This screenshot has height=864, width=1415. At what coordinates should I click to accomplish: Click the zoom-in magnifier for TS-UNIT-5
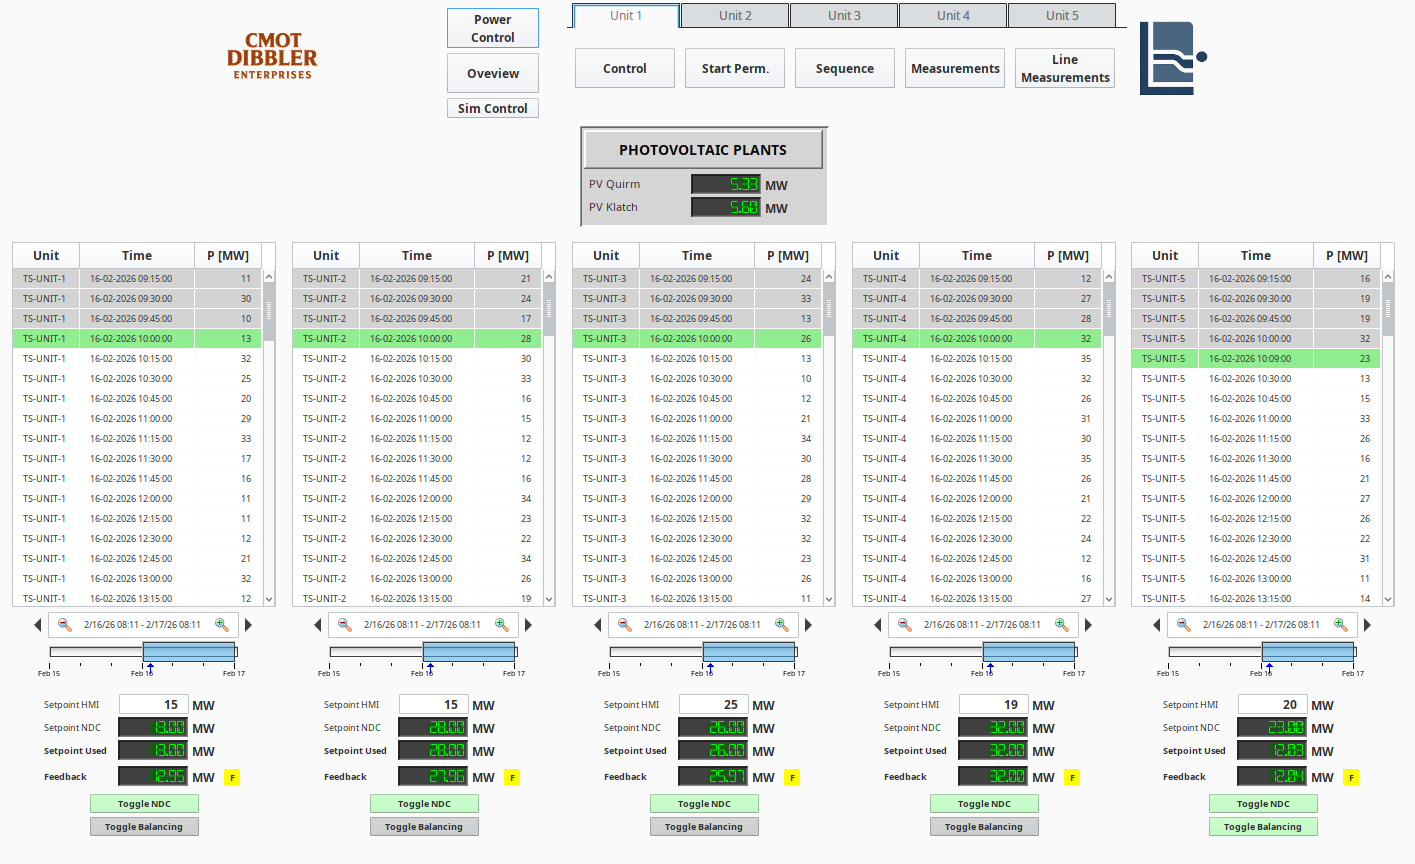click(1341, 625)
